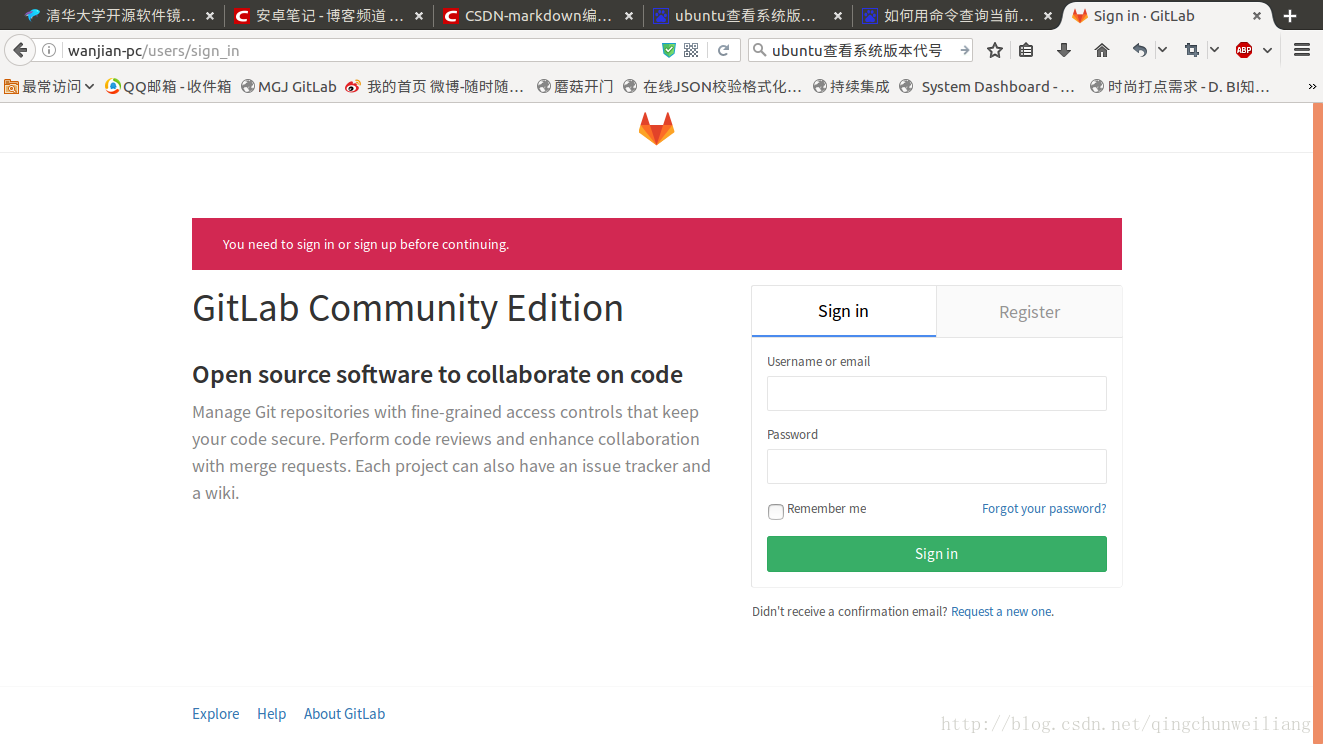Click the red sign-in required alert banner
The image size is (1323, 744).
pos(657,244)
